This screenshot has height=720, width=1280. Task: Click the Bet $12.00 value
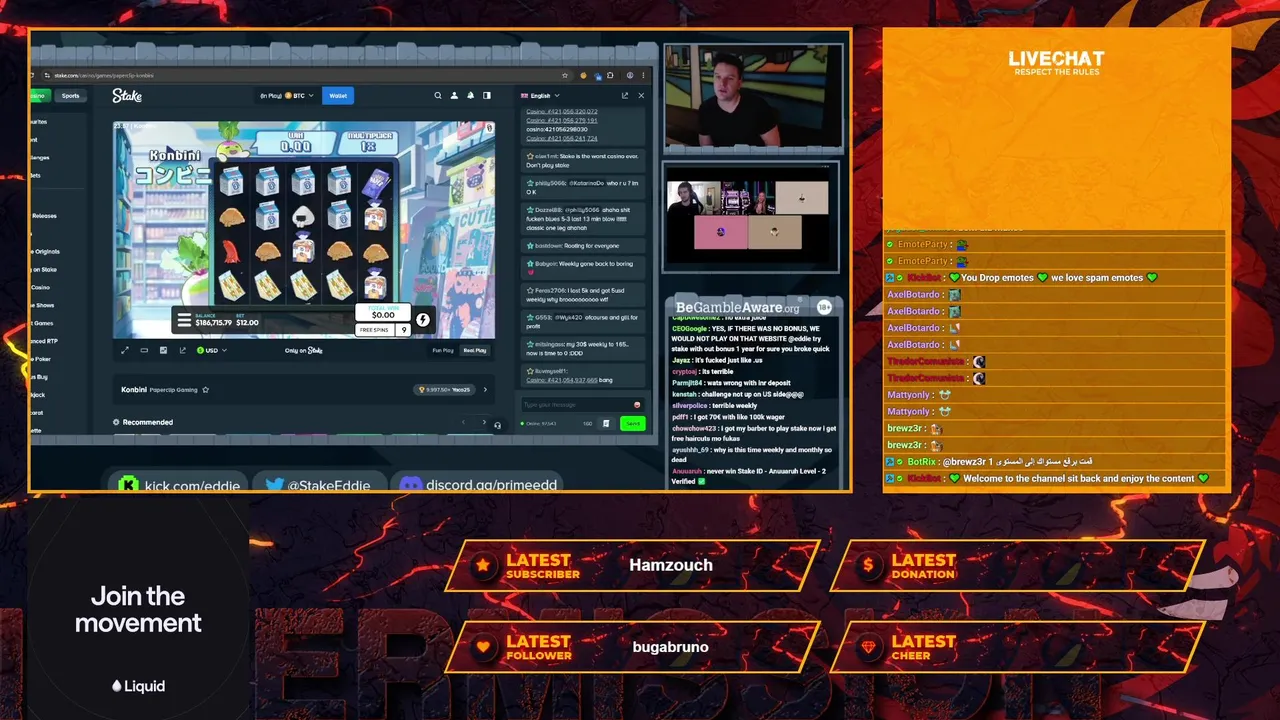click(247, 322)
